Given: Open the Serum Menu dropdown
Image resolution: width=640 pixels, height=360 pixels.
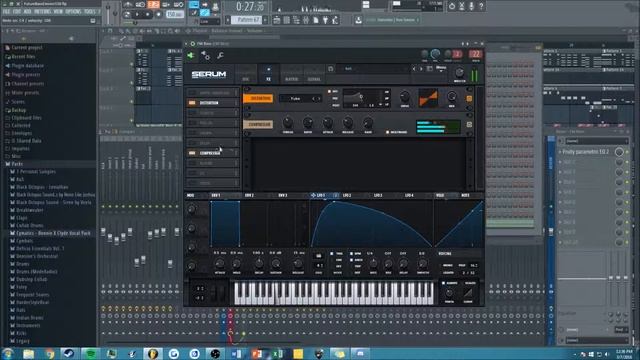Looking at the screenshot, I should pyautogui.click(x=441, y=68).
